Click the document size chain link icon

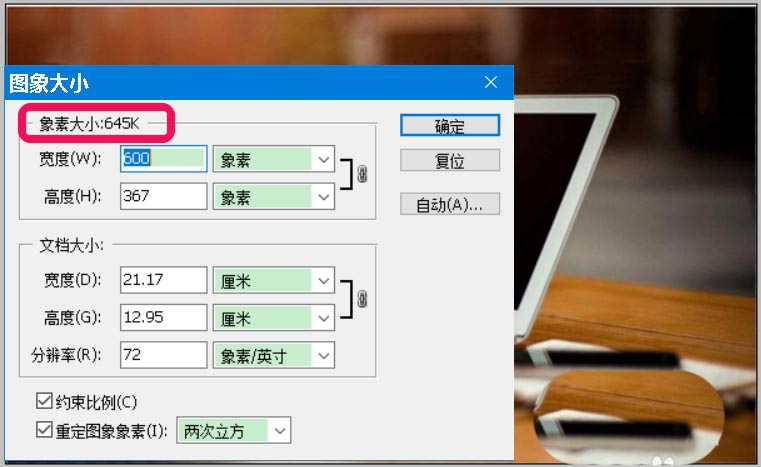[362, 300]
